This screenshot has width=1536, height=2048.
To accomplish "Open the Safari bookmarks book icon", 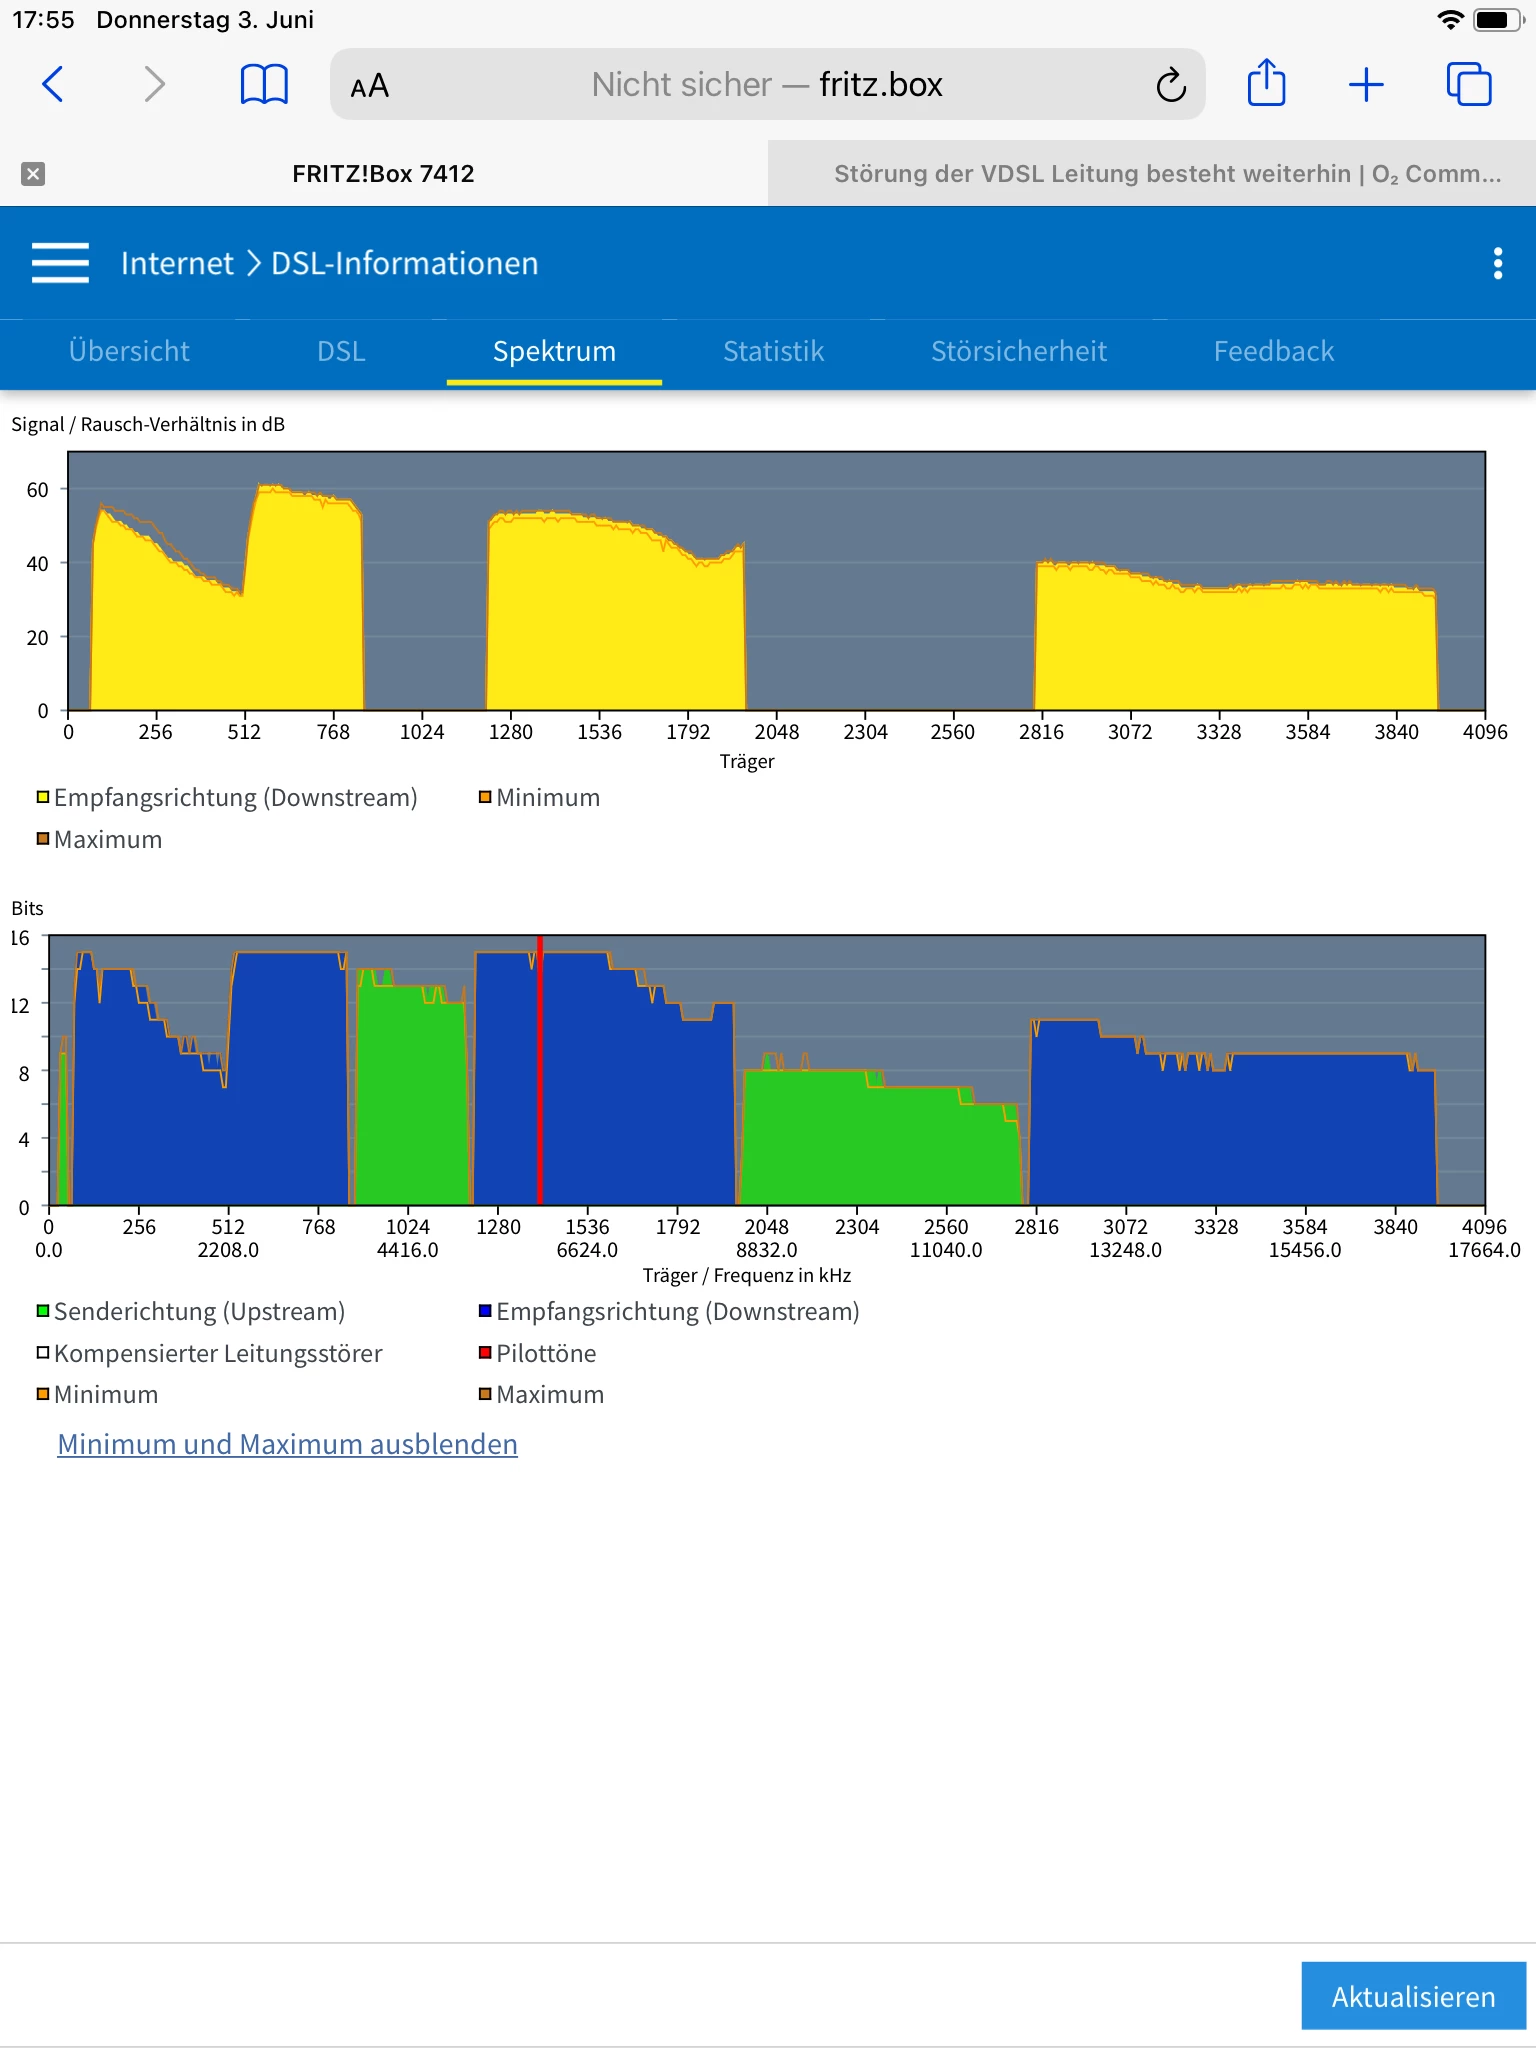I will pos(264,85).
